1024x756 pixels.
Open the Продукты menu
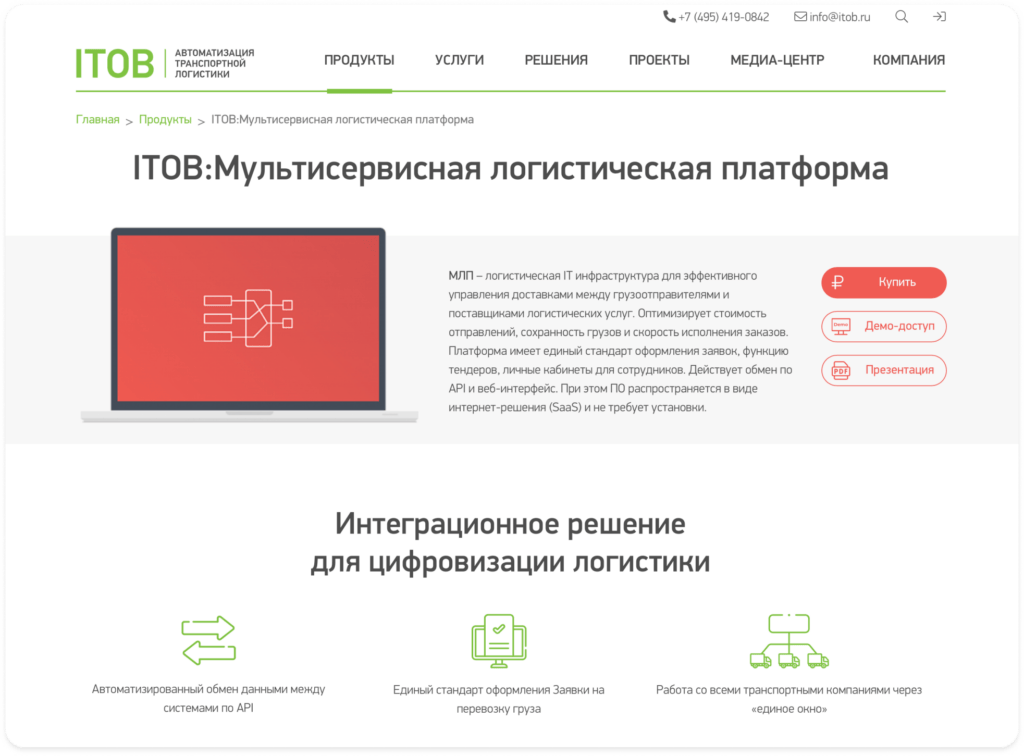click(359, 60)
